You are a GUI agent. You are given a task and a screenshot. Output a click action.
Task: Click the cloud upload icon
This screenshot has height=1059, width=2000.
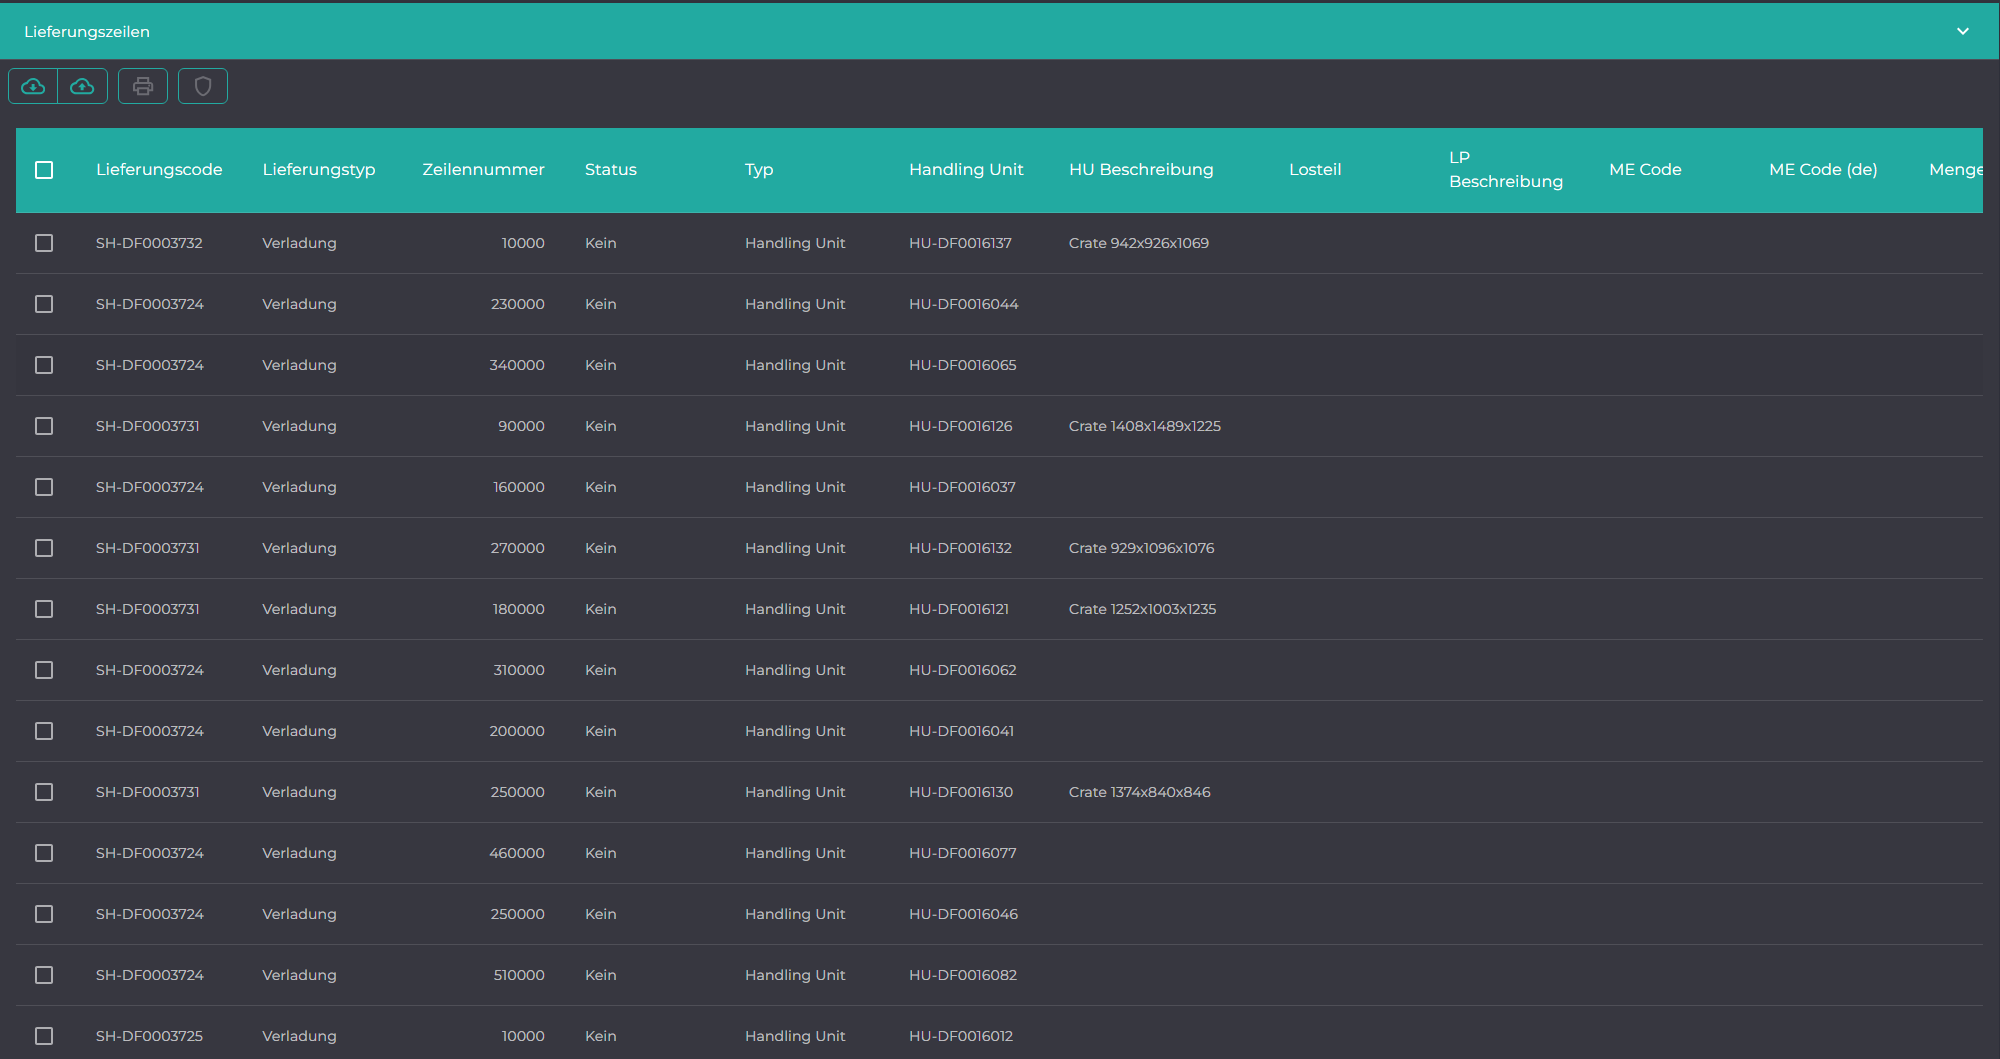[x=83, y=86]
